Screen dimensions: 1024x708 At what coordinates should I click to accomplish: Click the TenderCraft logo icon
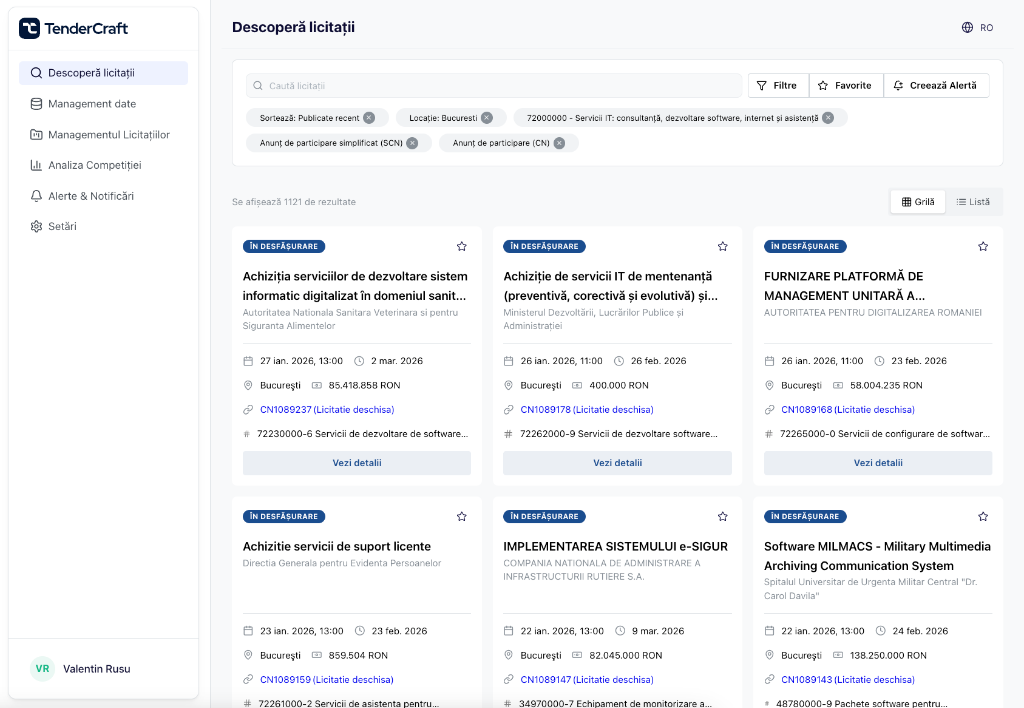29,28
